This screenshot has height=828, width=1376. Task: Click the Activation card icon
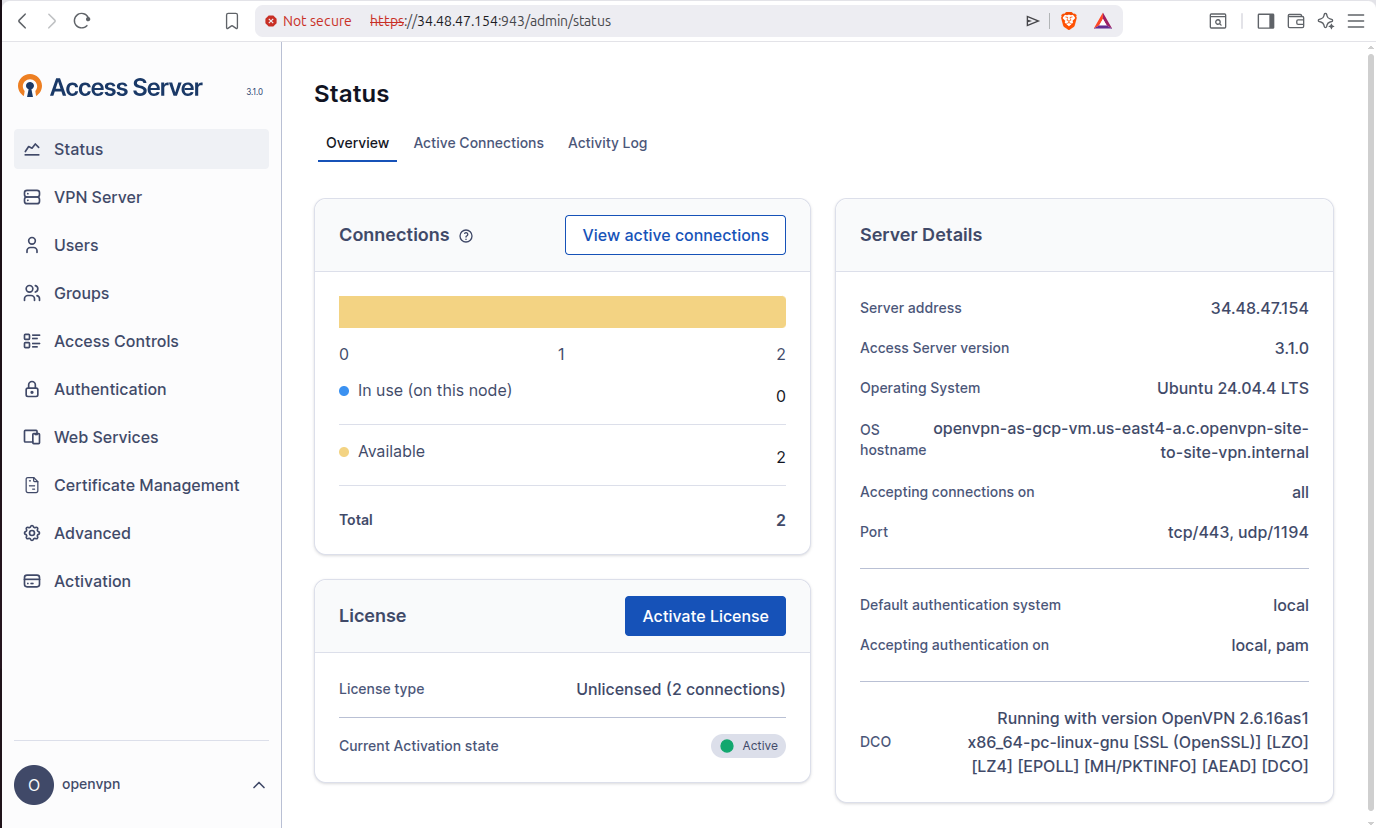tap(32, 581)
